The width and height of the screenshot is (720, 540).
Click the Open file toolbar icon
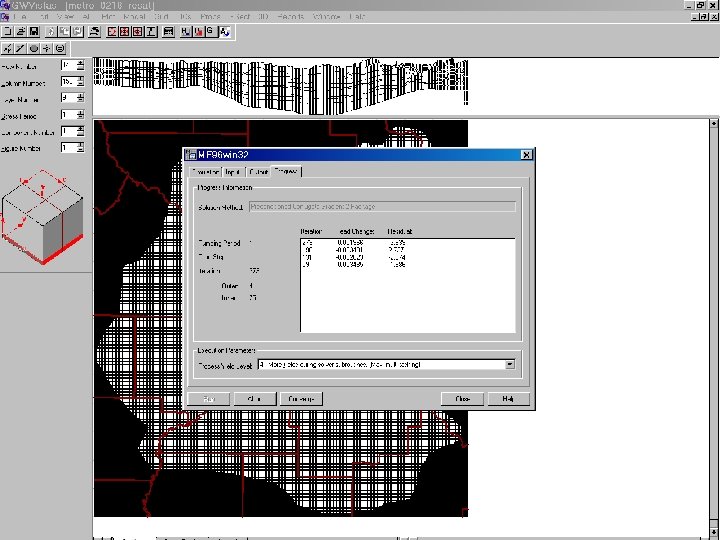tap(21, 32)
